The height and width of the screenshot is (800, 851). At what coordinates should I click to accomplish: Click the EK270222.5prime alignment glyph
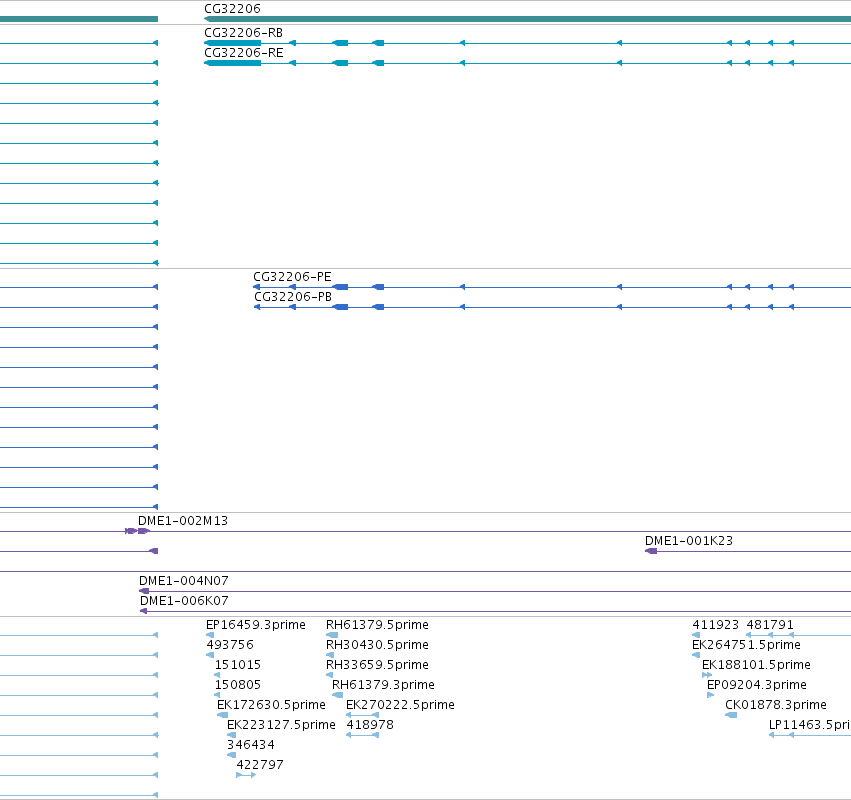[363, 715]
